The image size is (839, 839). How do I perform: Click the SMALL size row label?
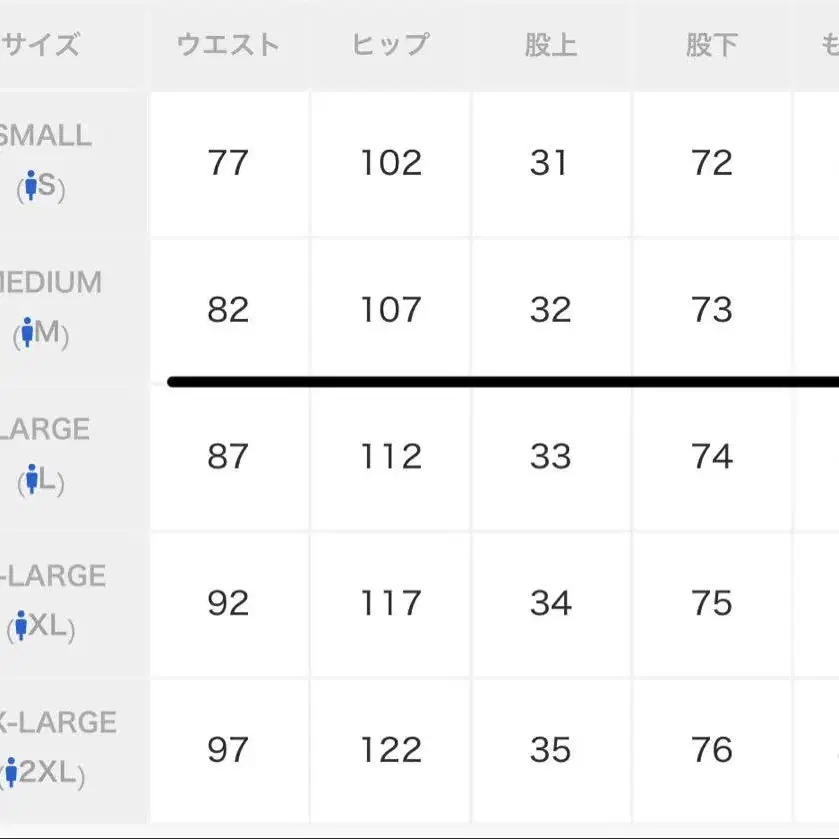[x=45, y=136]
